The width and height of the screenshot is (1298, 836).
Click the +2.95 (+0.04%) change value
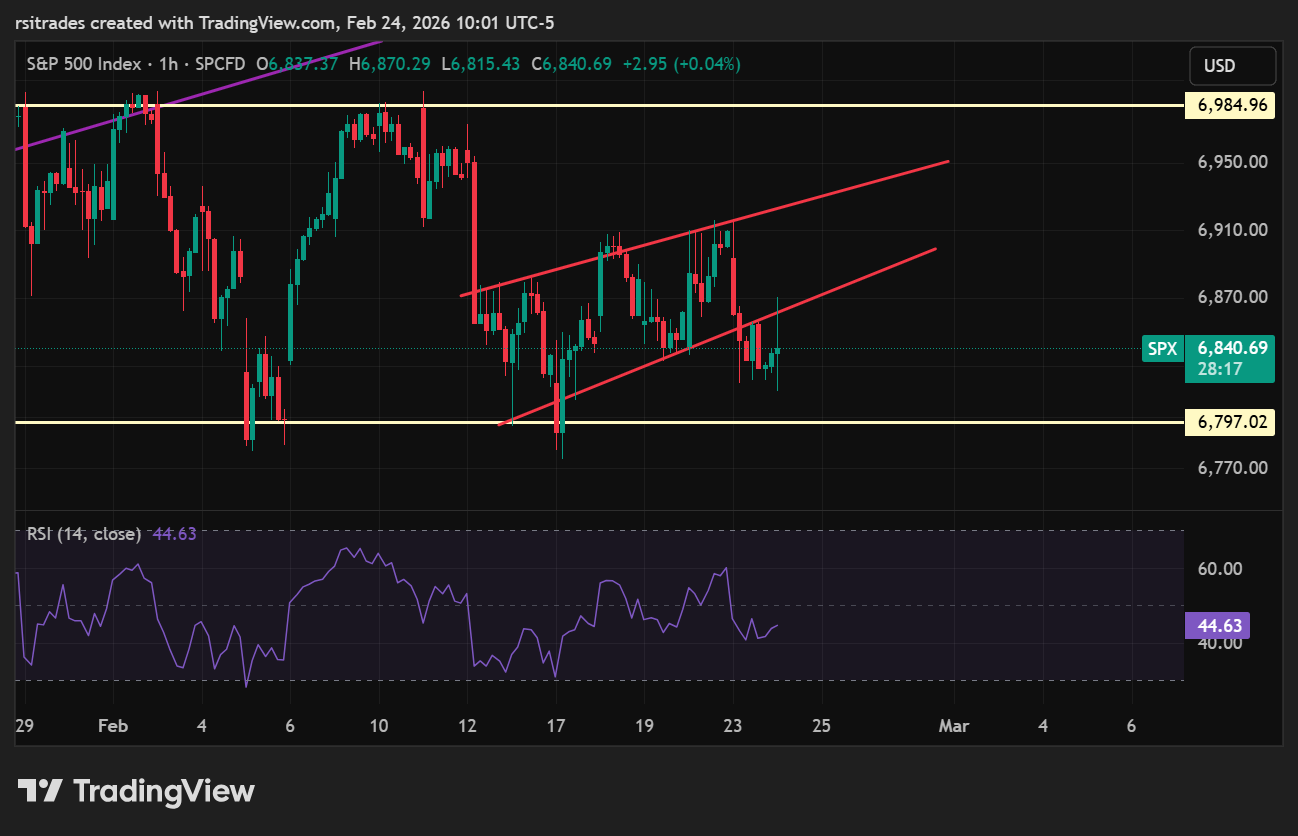click(x=684, y=64)
